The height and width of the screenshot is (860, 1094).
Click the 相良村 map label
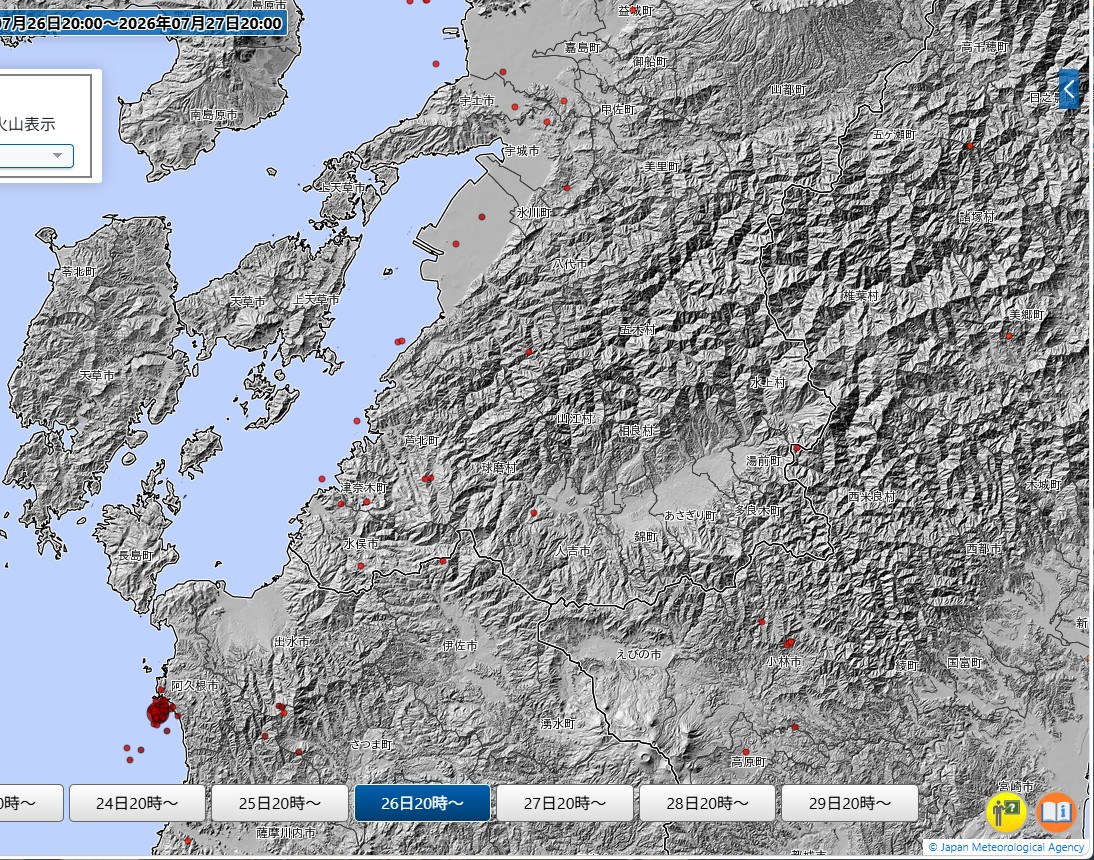coord(636,430)
